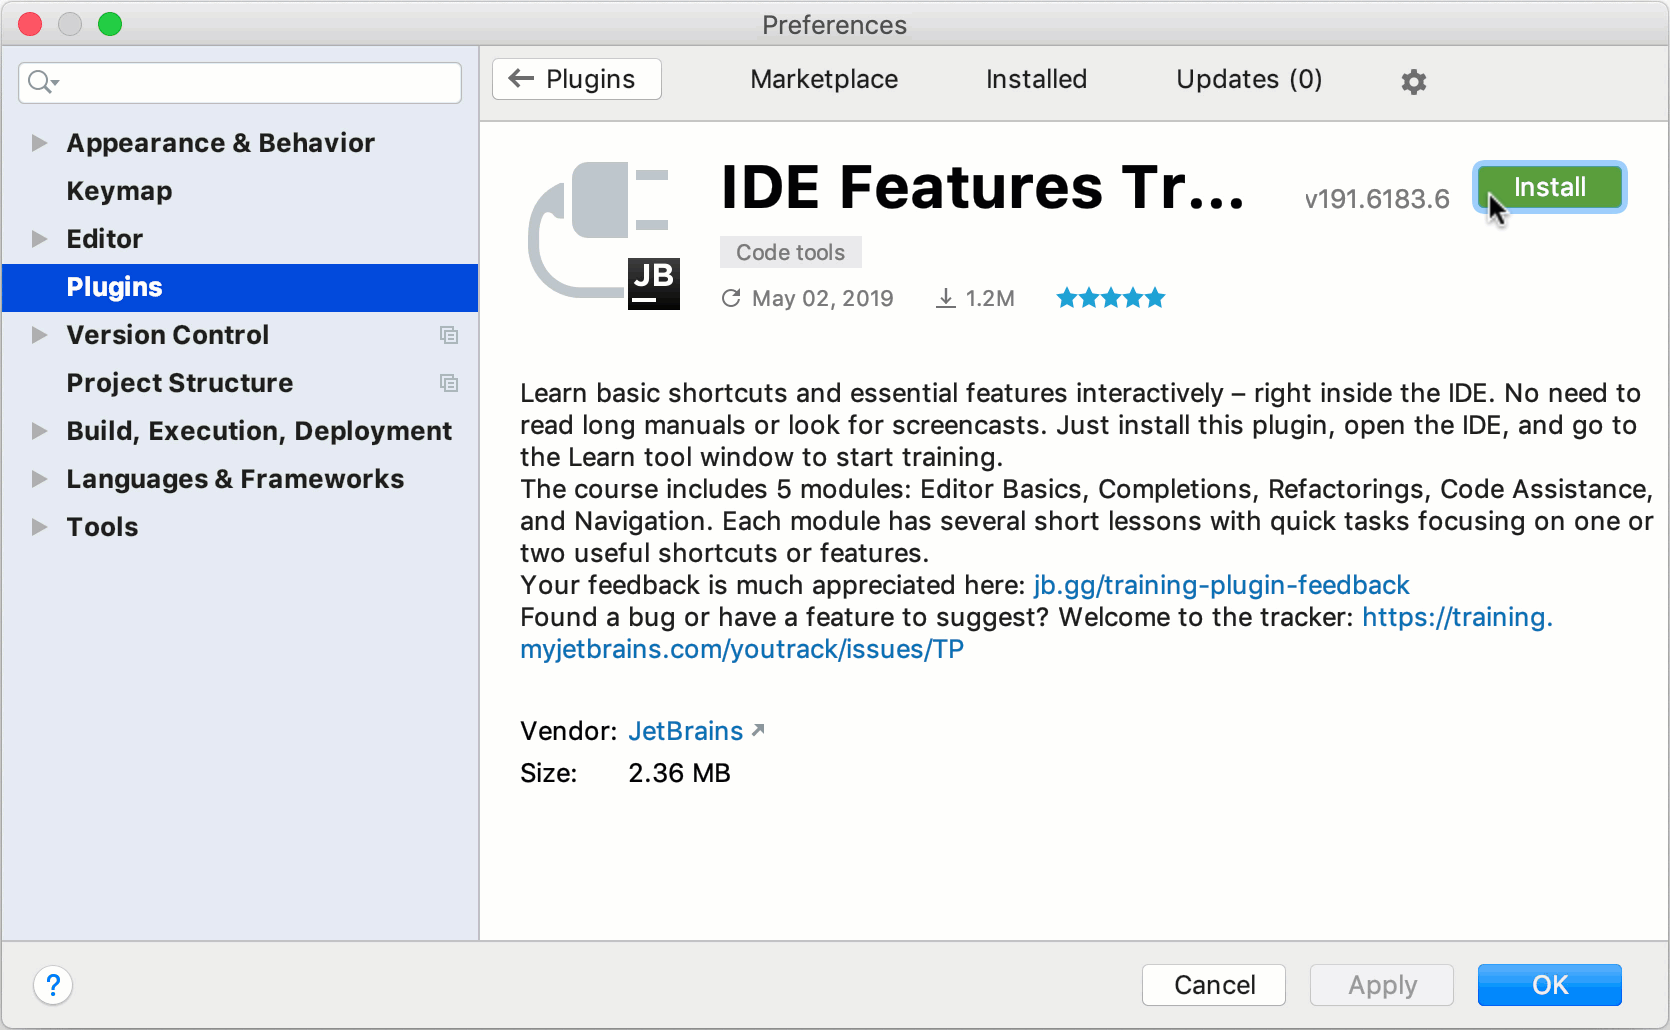The image size is (1670, 1030).
Task: Click the downloads count 1.2M
Action: [x=975, y=298]
